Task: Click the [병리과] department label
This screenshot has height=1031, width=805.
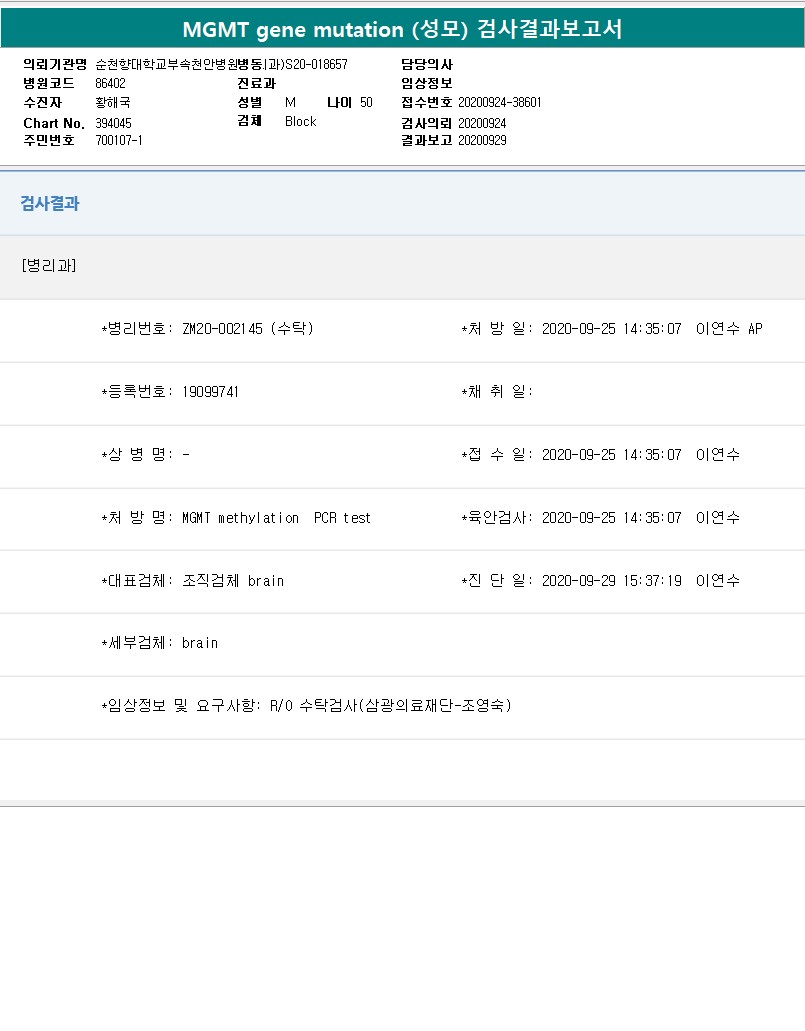Action: 49,266
